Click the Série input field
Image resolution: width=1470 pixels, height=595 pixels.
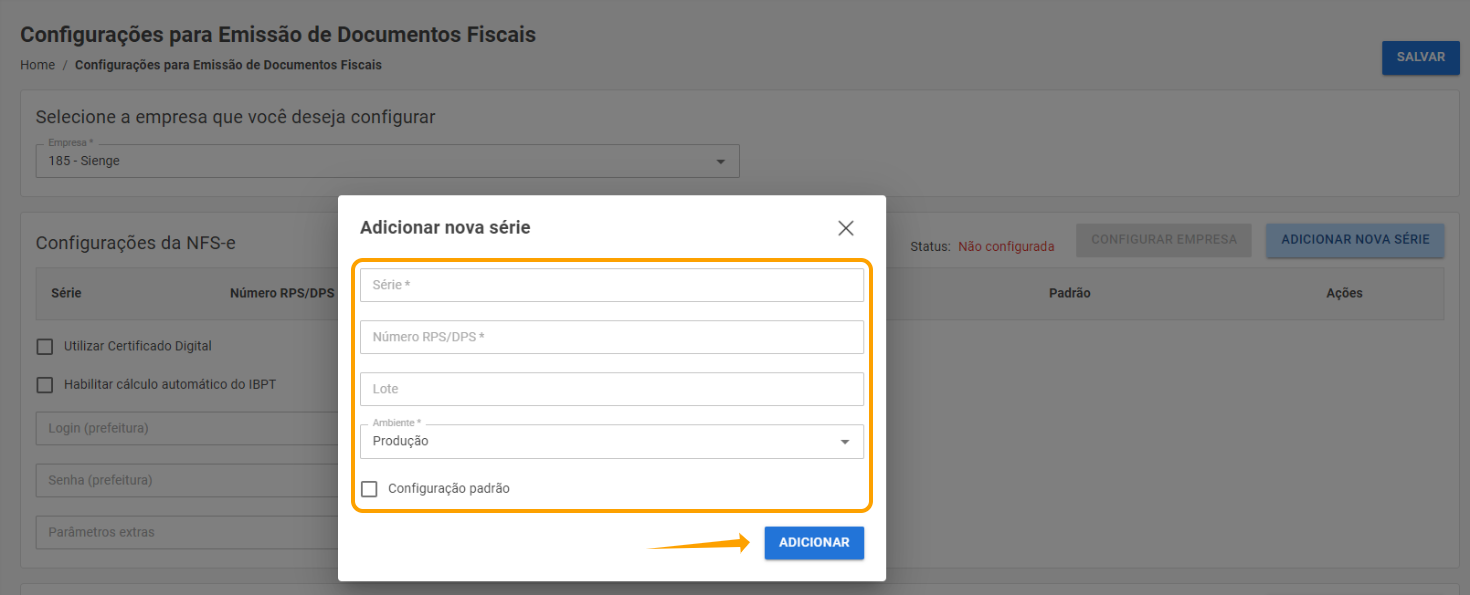click(612, 285)
